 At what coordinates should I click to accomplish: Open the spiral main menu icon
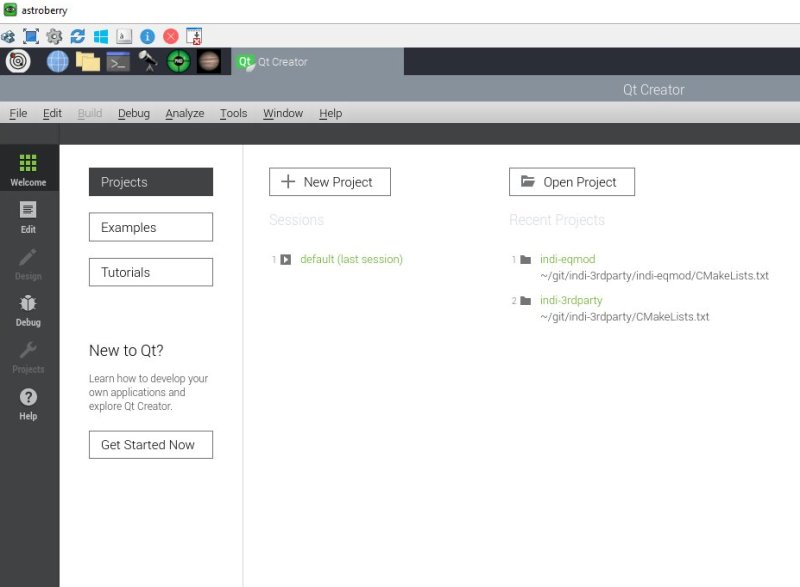coord(18,61)
